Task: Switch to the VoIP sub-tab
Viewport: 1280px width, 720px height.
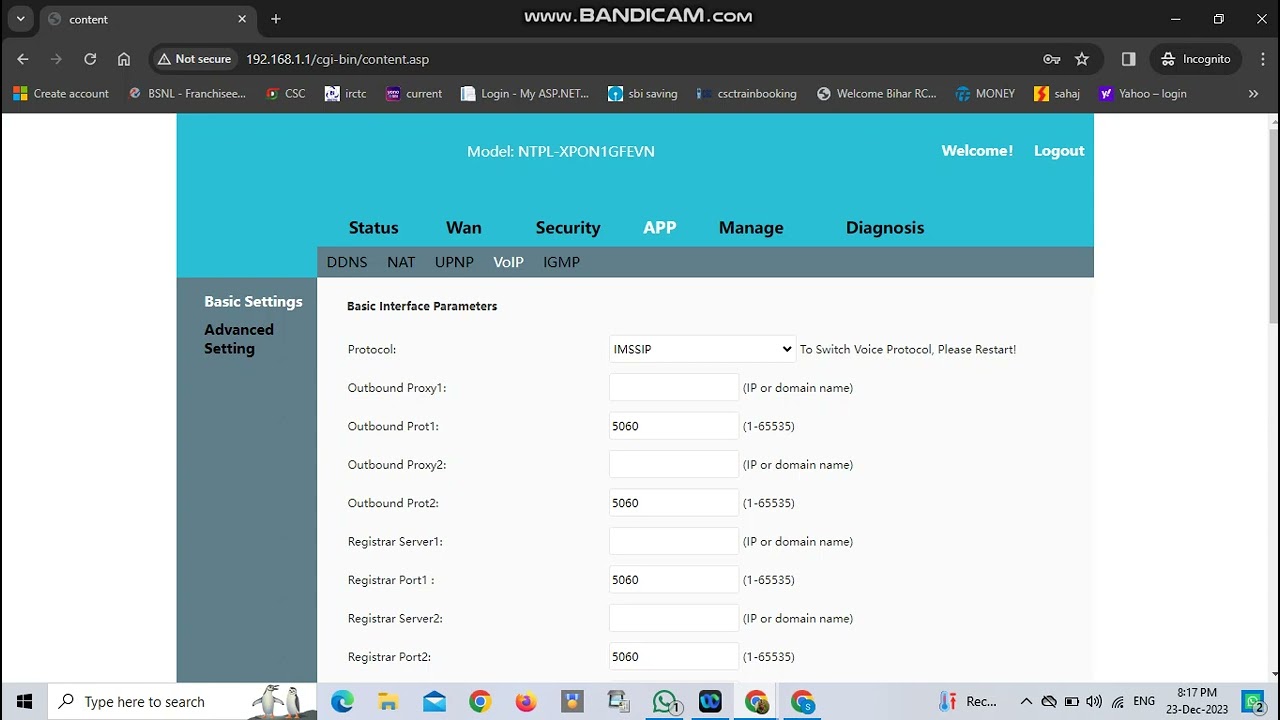Action: (x=508, y=262)
